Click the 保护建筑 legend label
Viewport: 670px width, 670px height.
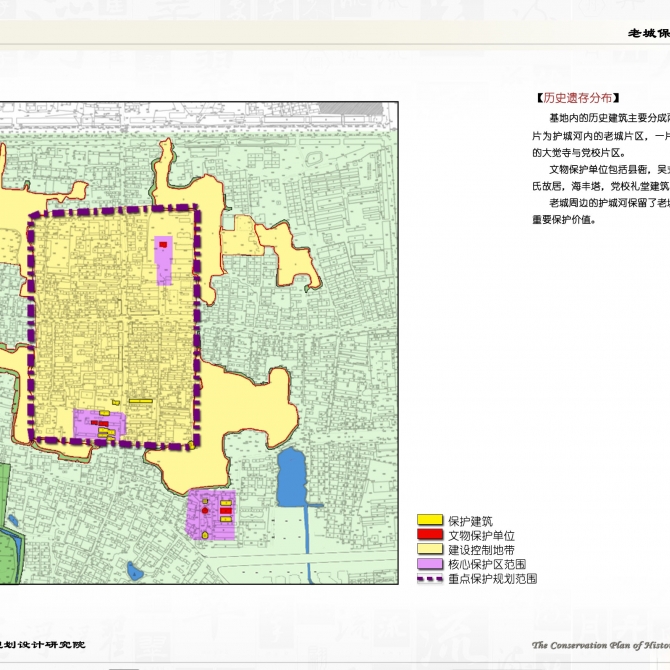pyautogui.click(x=472, y=521)
